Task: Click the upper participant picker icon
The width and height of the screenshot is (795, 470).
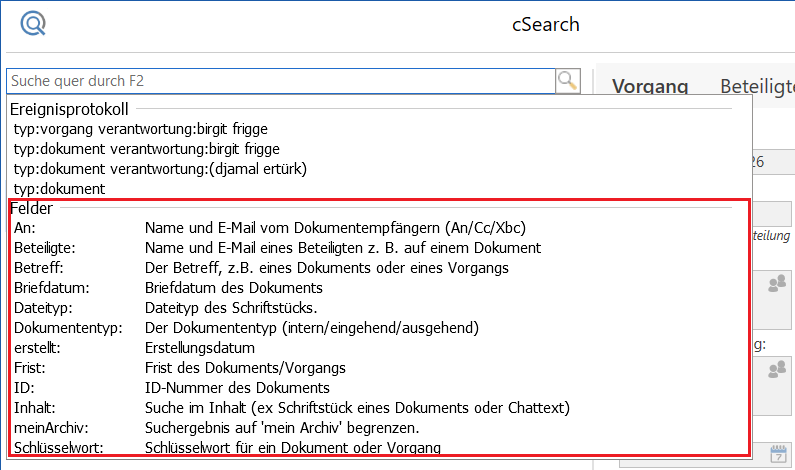Action: (x=777, y=283)
